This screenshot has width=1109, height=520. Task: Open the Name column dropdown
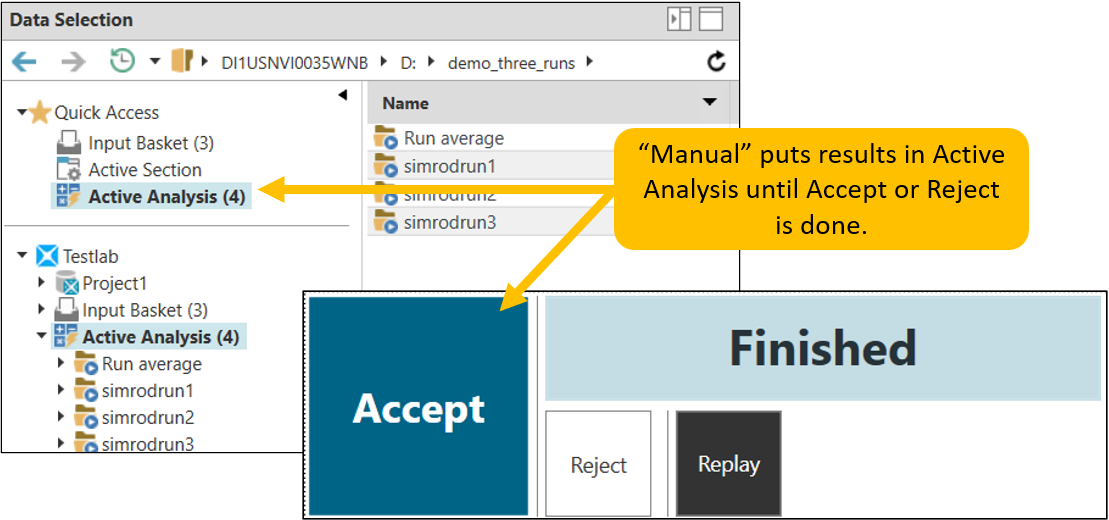pos(710,102)
